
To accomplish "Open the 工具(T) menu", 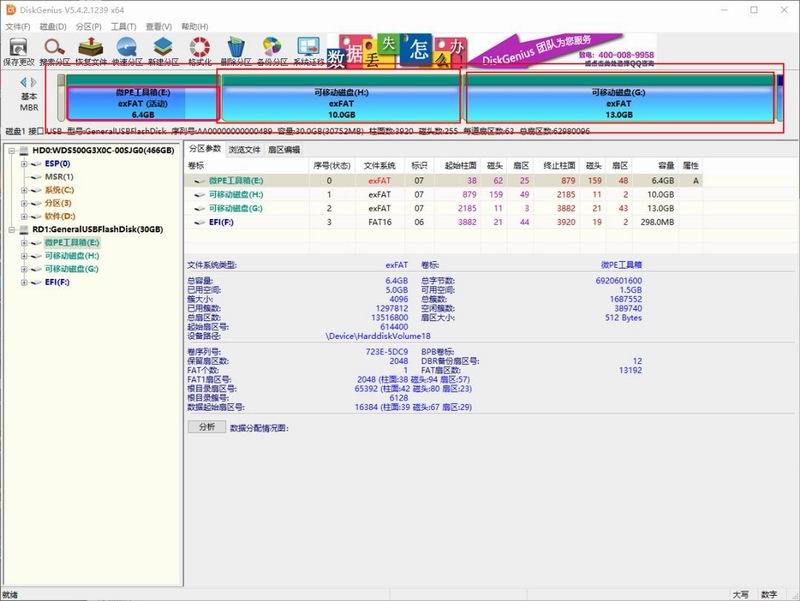I will coord(123,26).
